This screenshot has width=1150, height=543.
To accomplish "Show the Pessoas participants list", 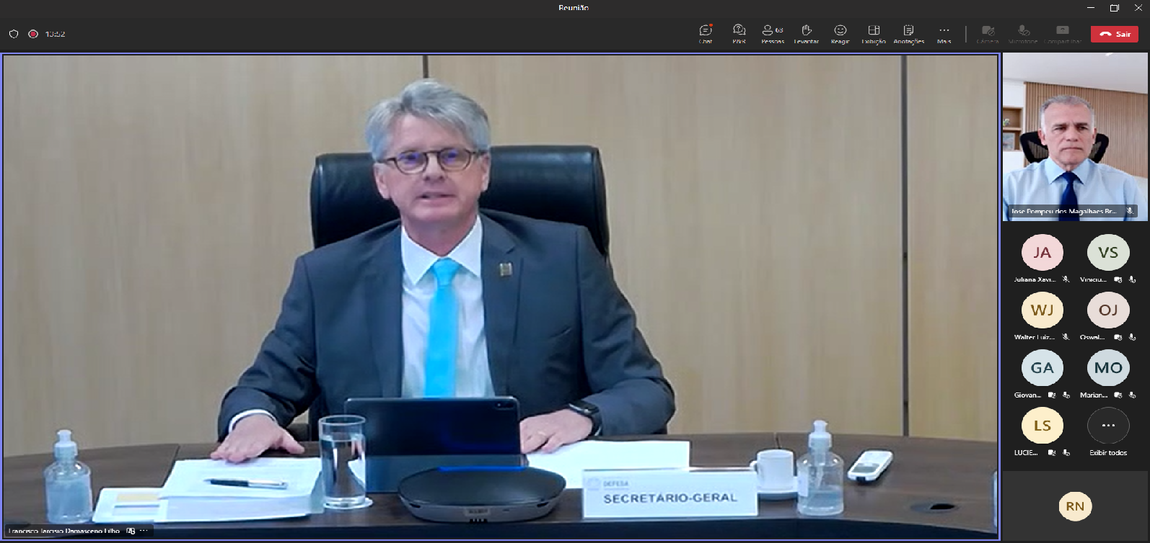I will point(772,33).
